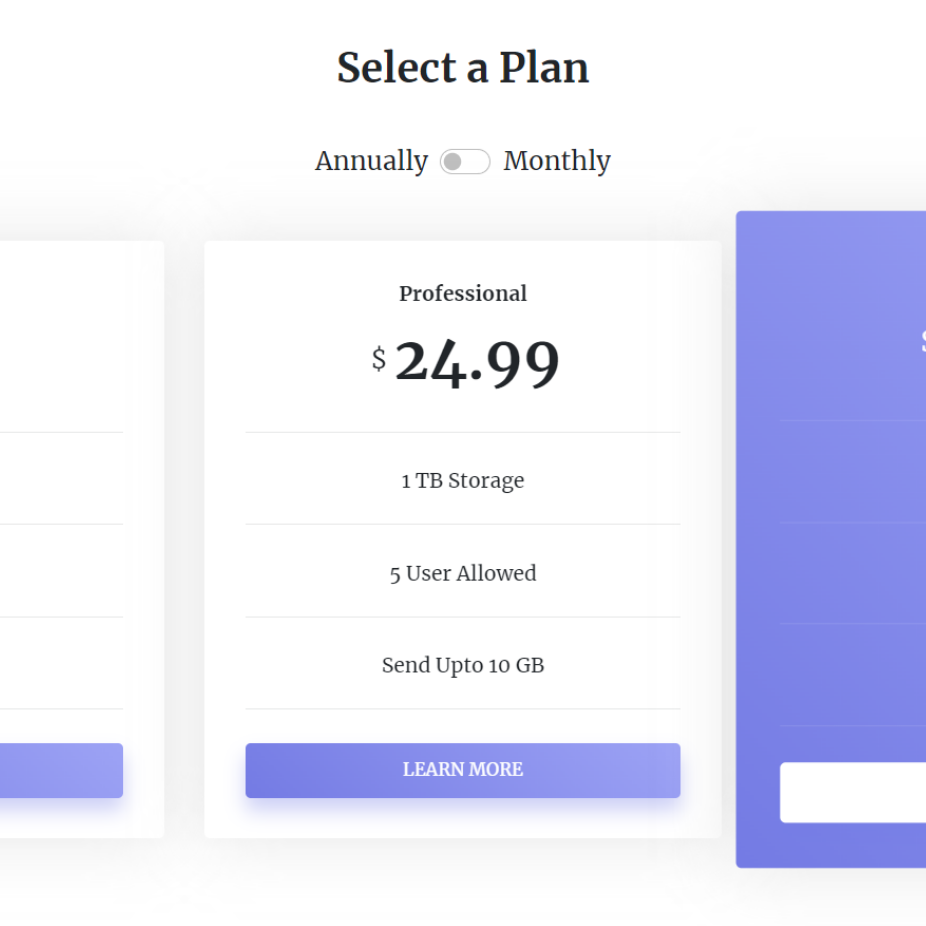Click the 24.99 price amount
The width and height of the screenshot is (926, 926).
coord(477,363)
